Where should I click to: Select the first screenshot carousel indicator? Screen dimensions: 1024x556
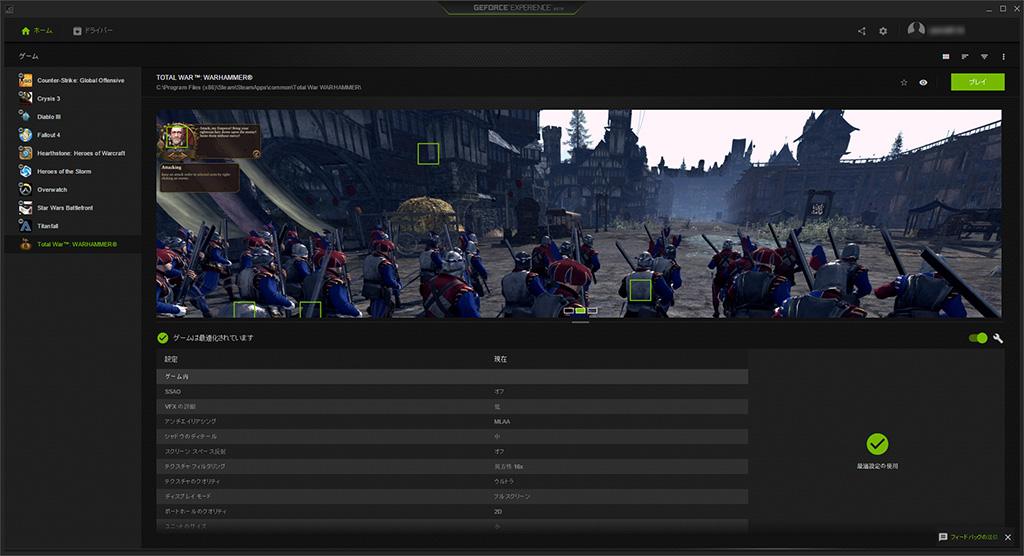(x=569, y=311)
